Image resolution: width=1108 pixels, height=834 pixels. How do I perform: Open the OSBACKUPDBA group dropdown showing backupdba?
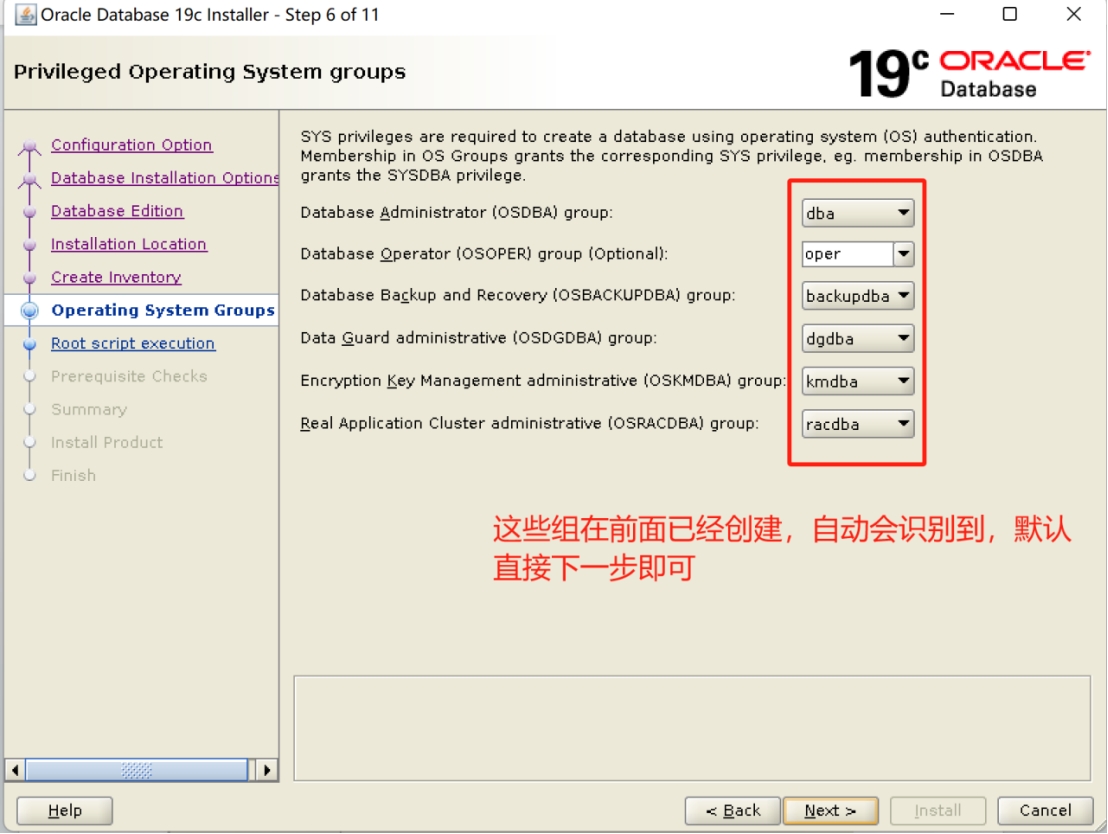858,295
